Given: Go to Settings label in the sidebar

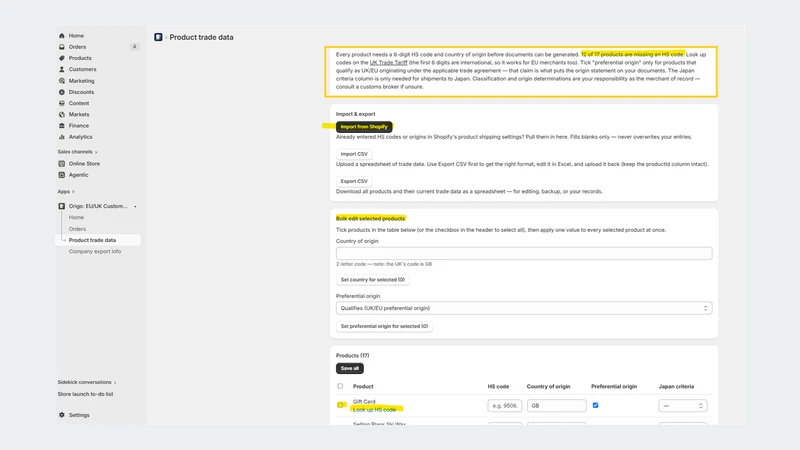Looking at the screenshot, I should point(79,415).
